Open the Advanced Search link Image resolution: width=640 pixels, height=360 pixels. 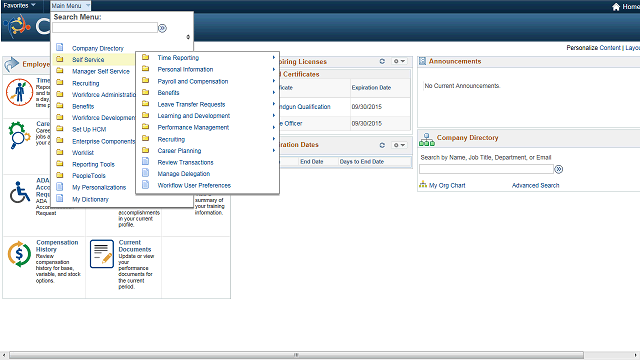536,185
